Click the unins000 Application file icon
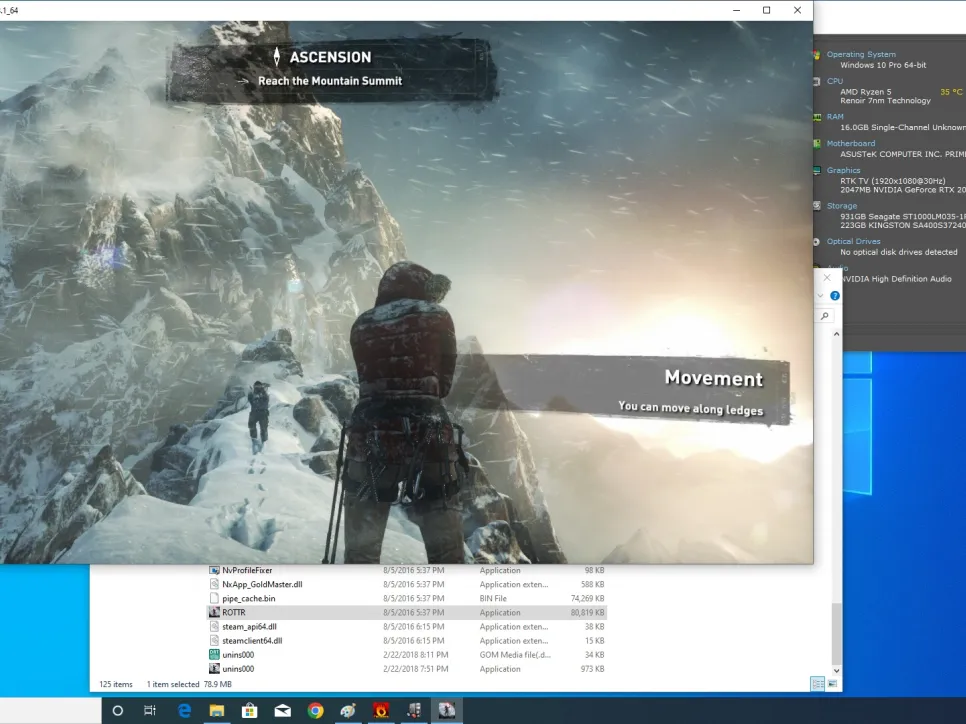 click(214, 669)
